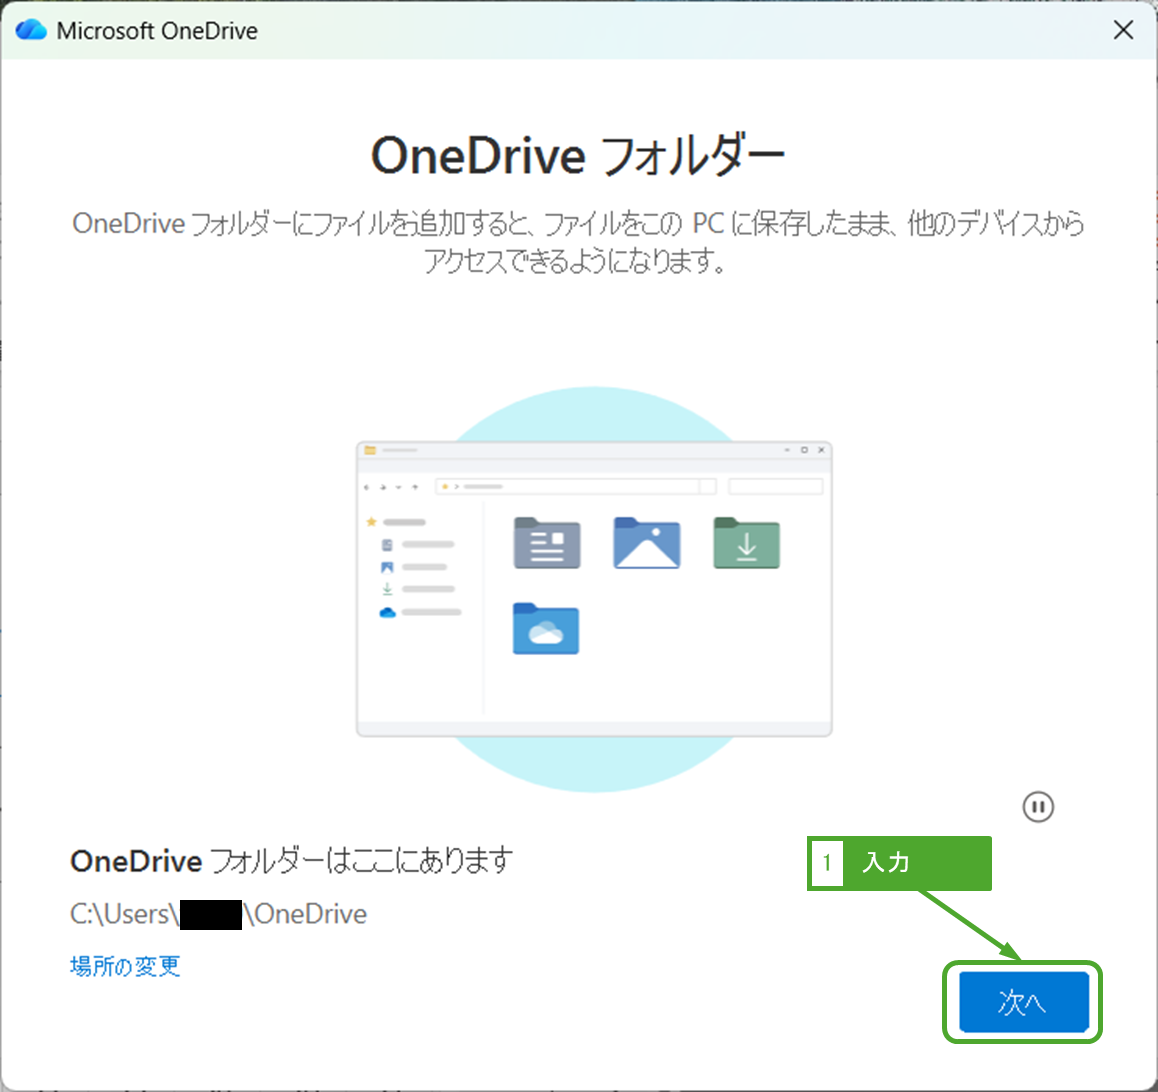1158x1092 pixels.
Task: Select the blue pictures folder icon
Action: [646, 543]
